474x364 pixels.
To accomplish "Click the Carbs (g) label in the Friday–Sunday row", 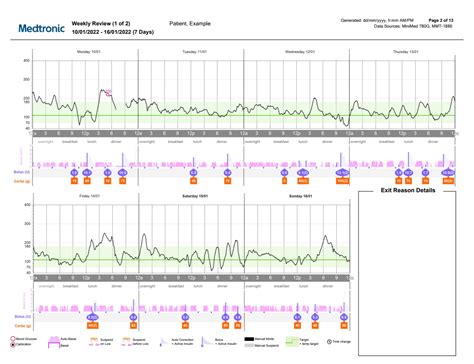I will [23, 326].
